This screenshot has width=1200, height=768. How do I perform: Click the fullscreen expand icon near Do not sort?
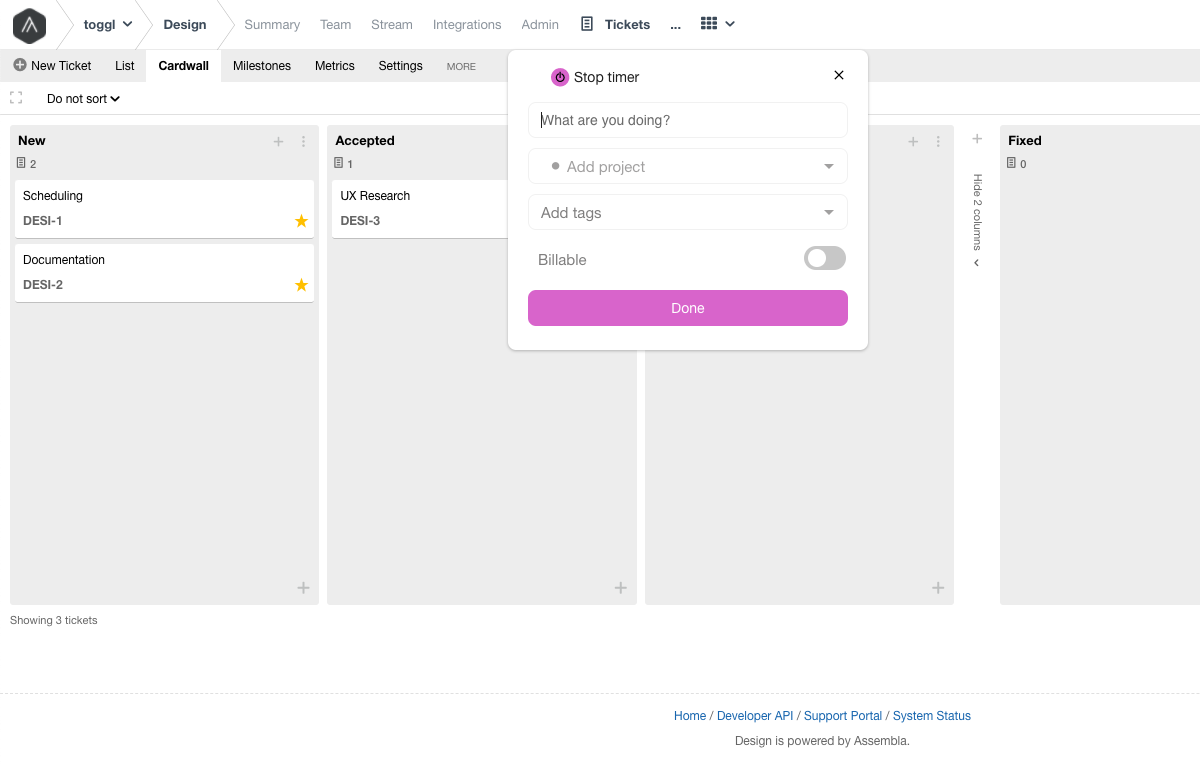coord(15,98)
